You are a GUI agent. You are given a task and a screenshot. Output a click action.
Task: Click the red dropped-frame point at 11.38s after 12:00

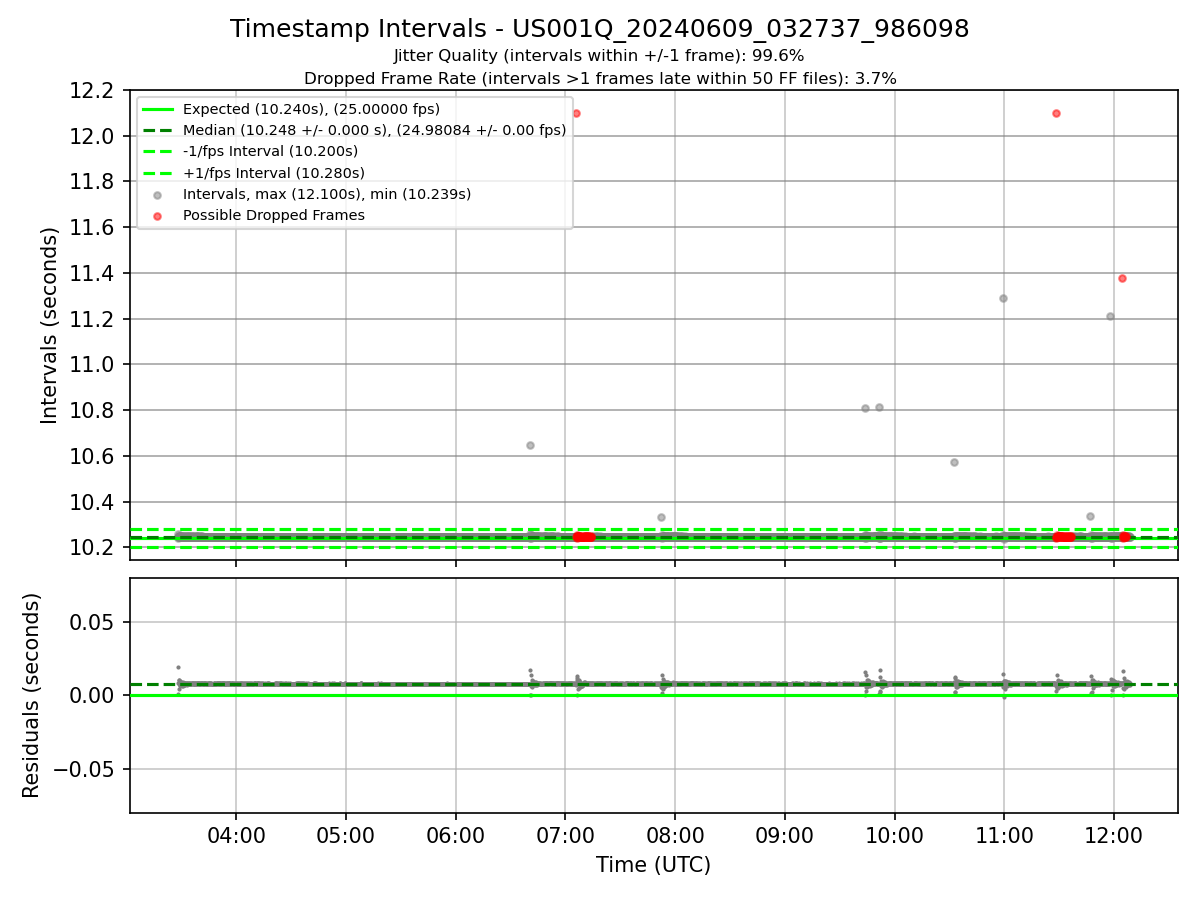1122,278
